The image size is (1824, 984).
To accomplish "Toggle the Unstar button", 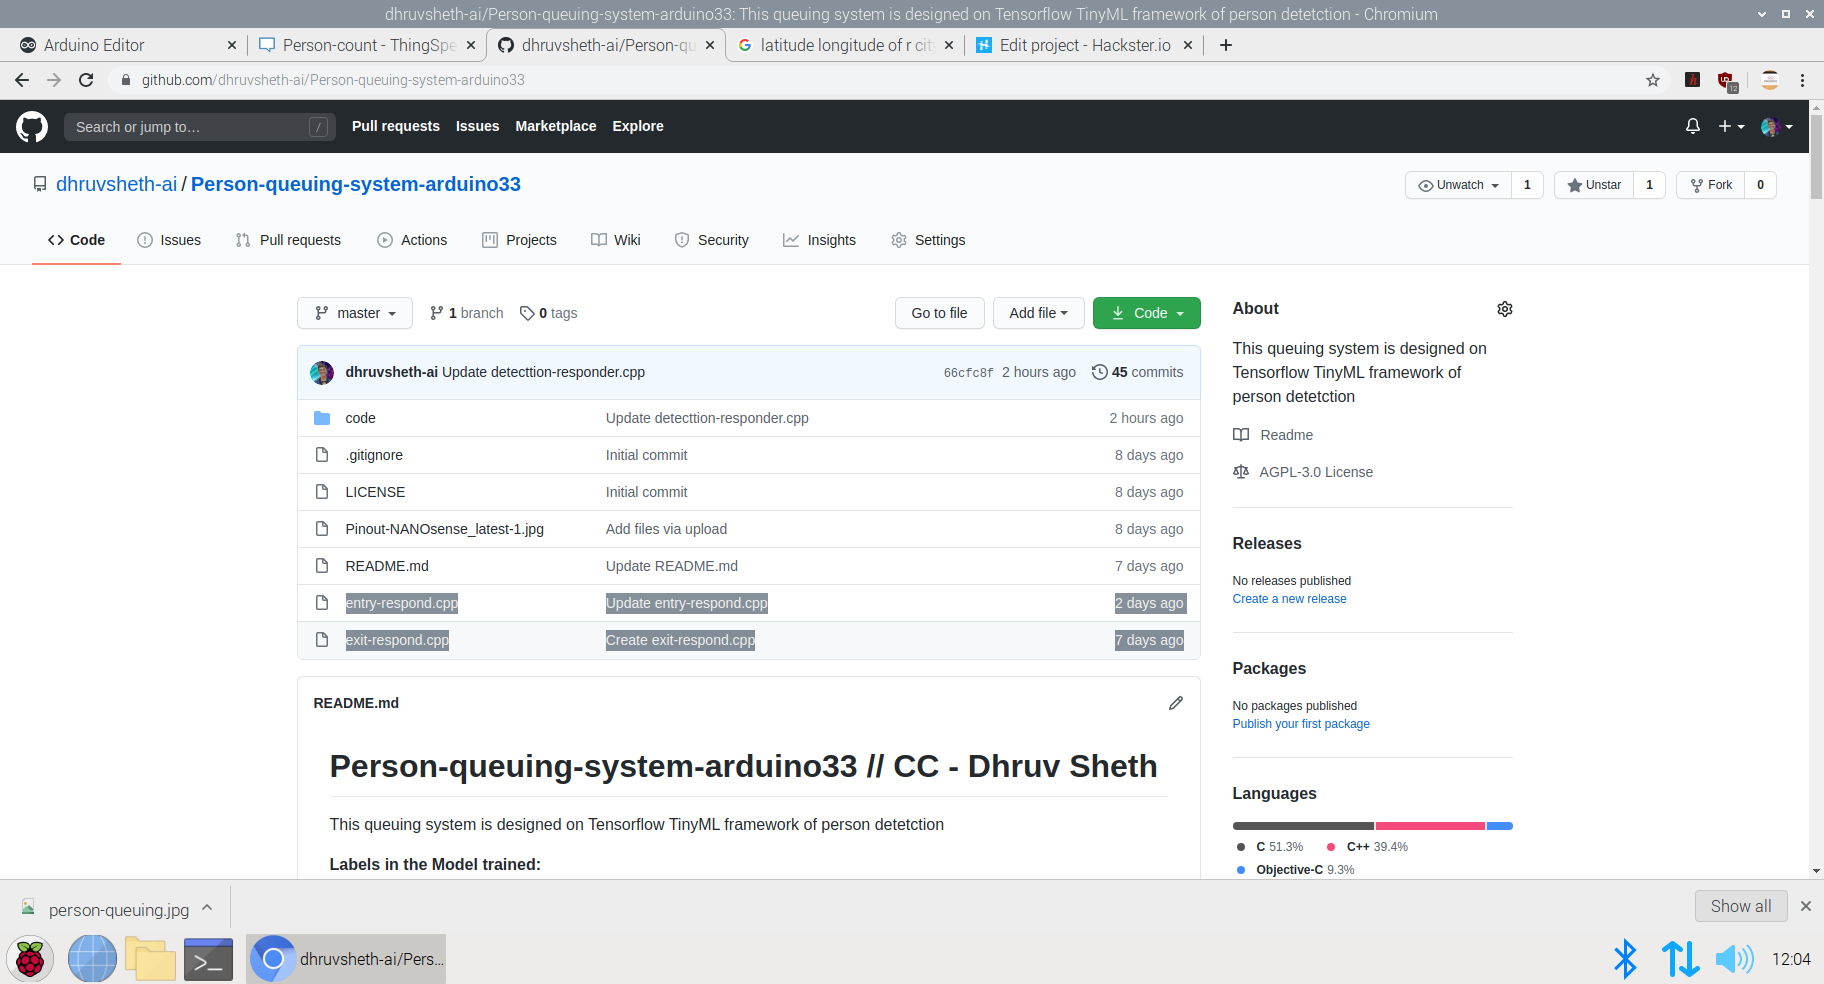I will coord(1594,185).
